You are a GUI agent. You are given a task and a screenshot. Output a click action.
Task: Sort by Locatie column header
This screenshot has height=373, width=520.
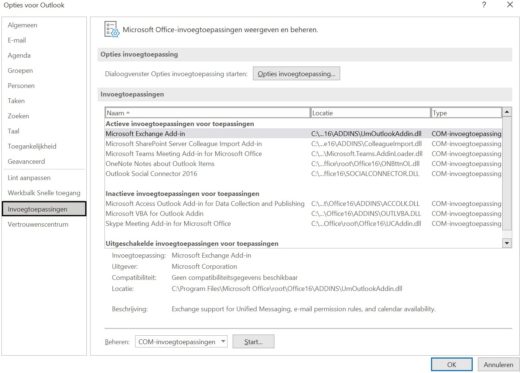[370, 113]
